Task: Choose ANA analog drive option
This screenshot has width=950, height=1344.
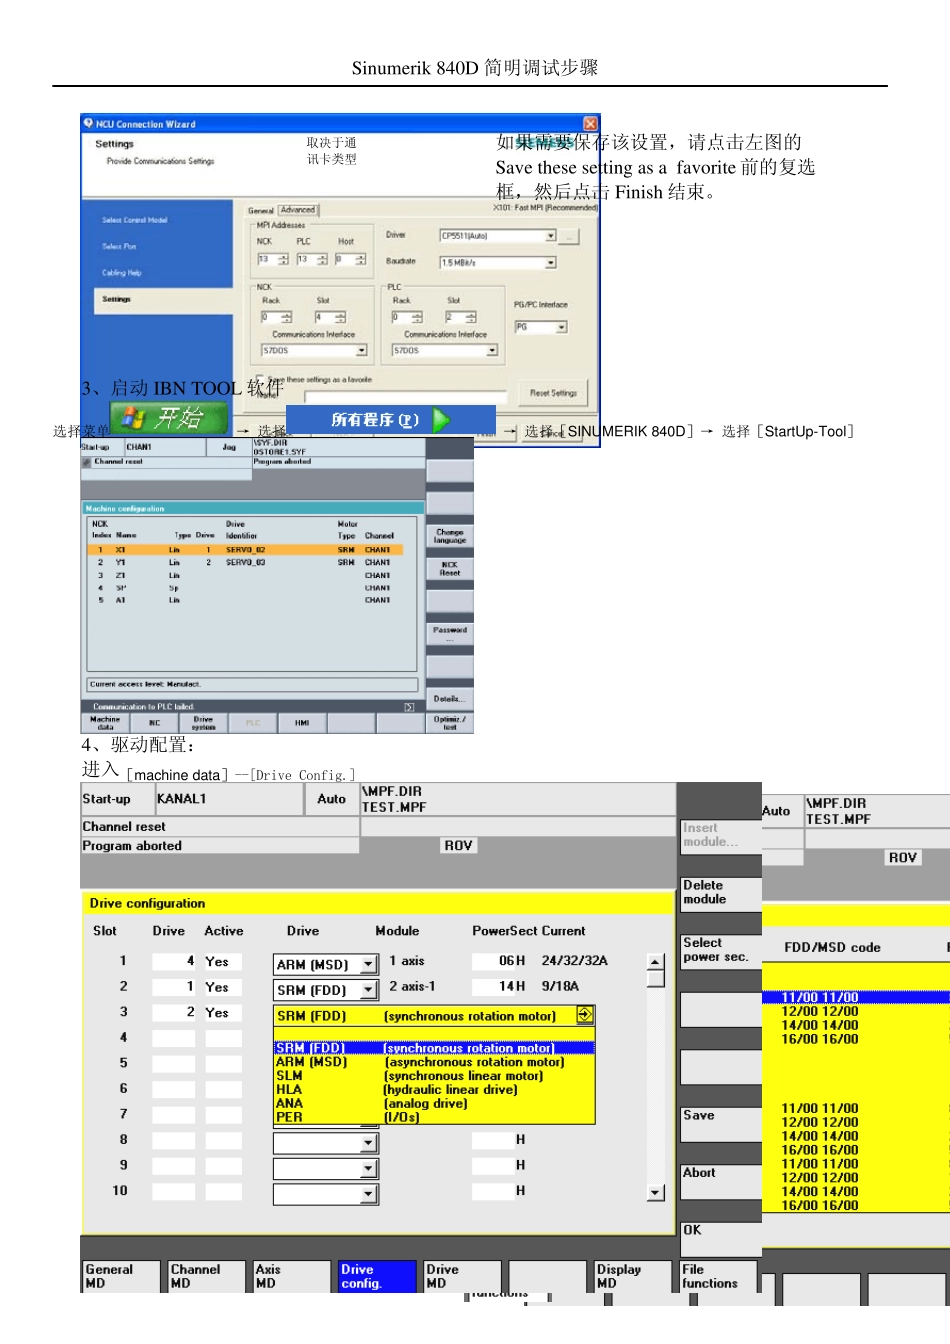Action: tap(434, 1104)
